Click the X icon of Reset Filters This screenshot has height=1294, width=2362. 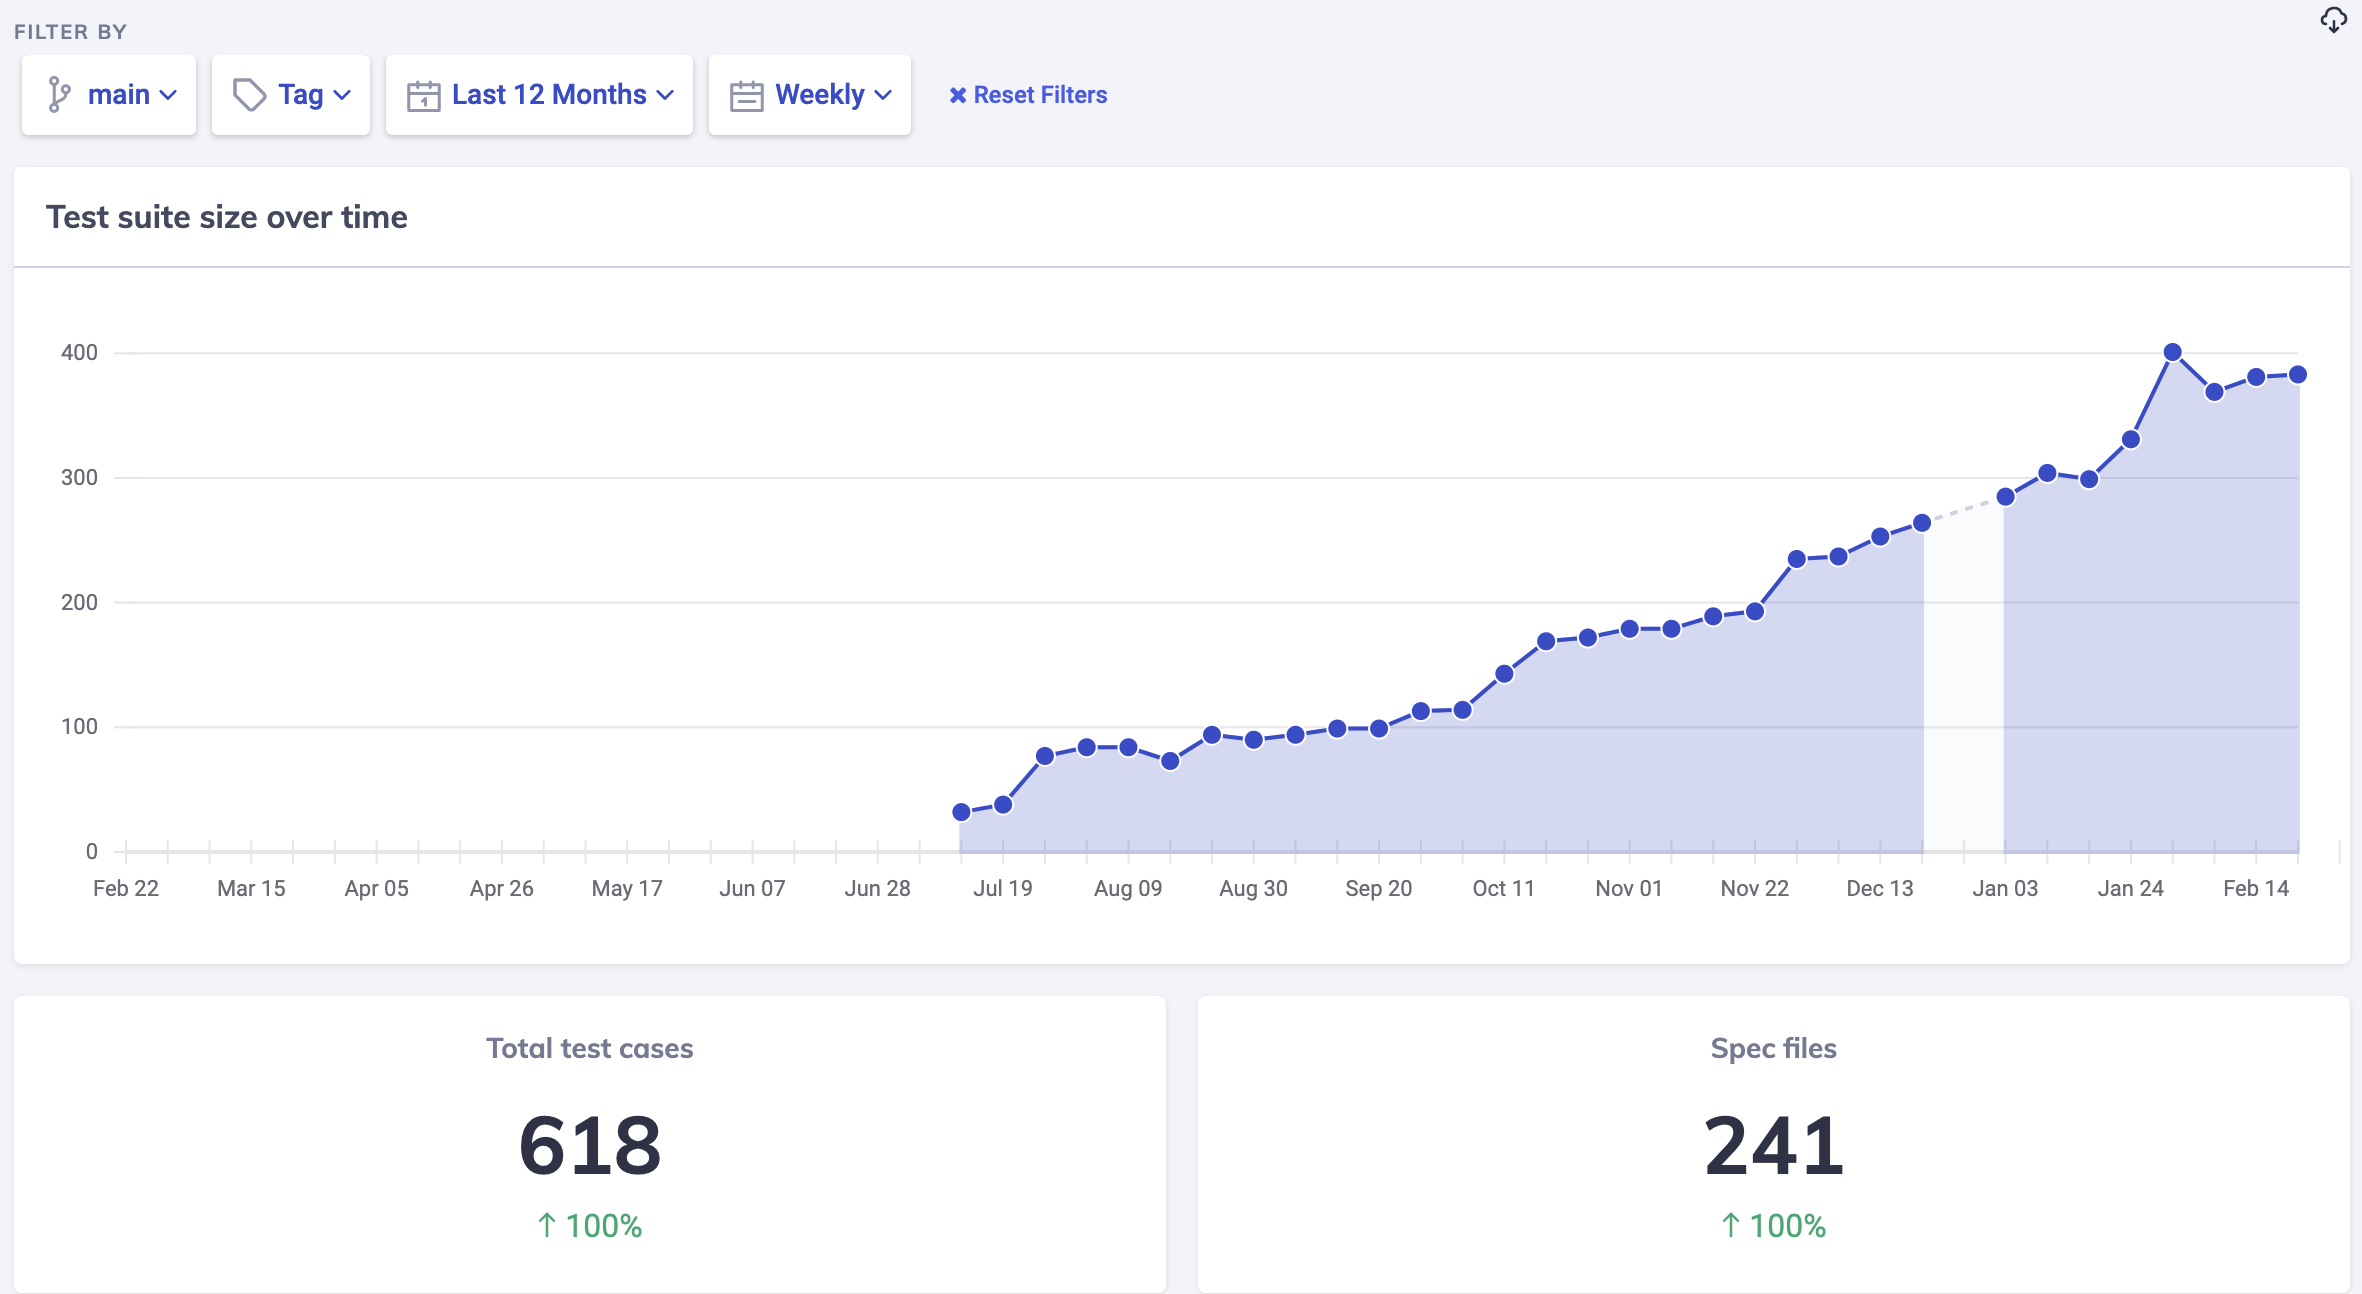(957, 95)
